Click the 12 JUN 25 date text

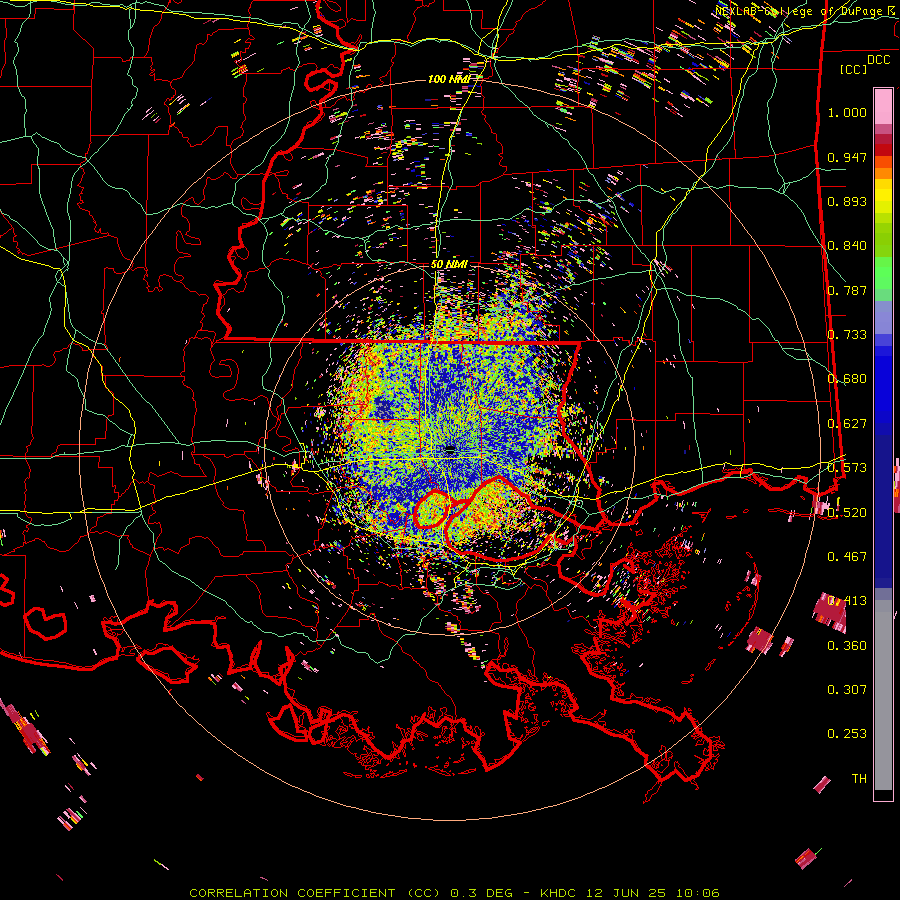(x=624, y=893)
